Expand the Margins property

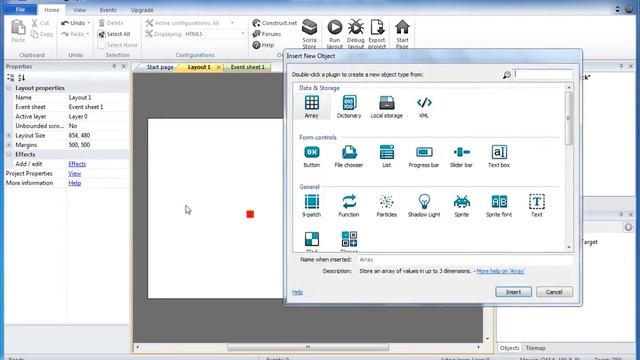pos(9,145)
